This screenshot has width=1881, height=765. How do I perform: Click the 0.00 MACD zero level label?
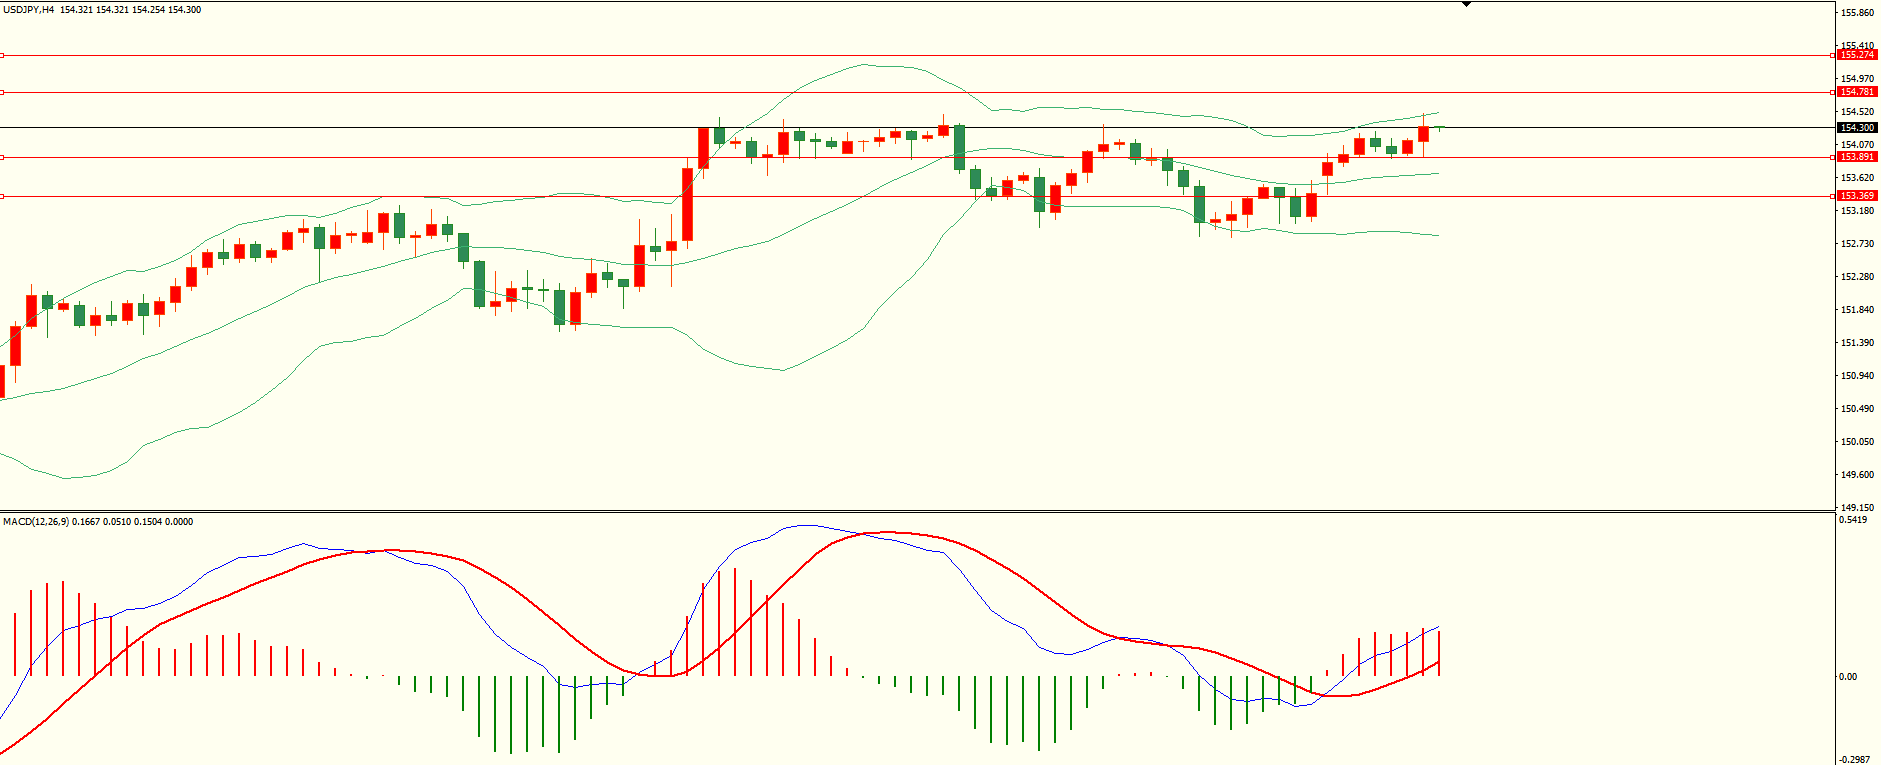tap(1848, 677)
